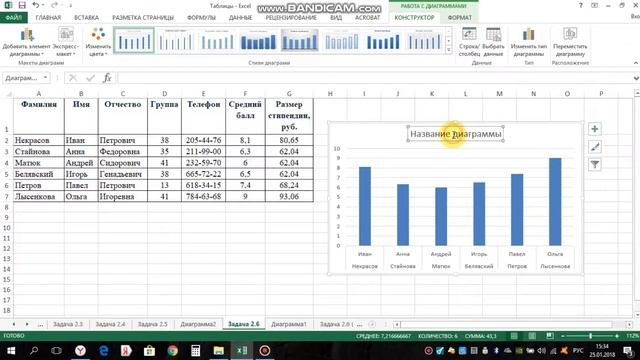Image resolution: width=640 pixels, height=360 pixels.
Task: Open Change Colors palette
Action: click(x=98, y=42)
